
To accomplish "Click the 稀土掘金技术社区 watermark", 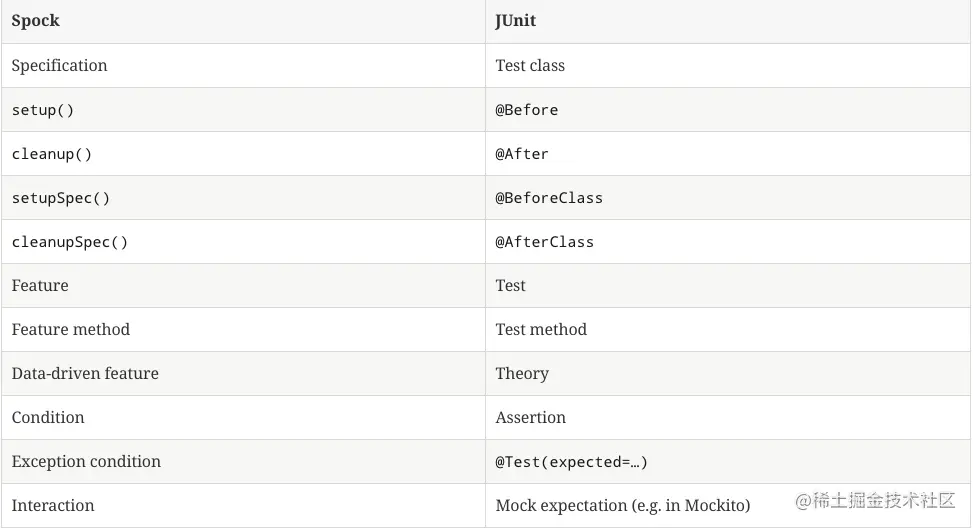I will [876, 500].
